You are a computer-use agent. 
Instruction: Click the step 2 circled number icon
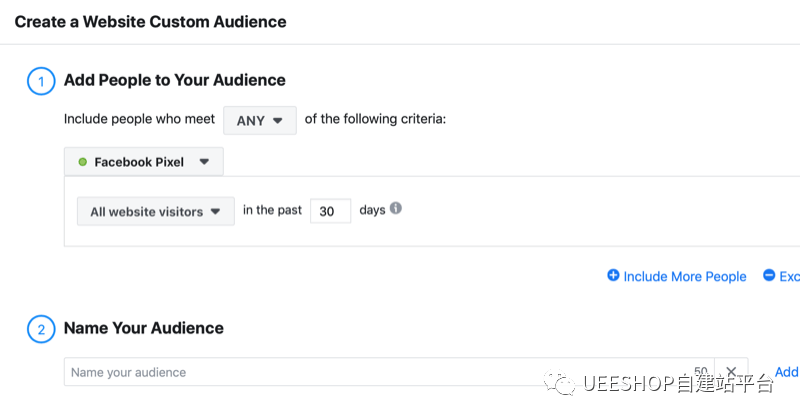41,329
